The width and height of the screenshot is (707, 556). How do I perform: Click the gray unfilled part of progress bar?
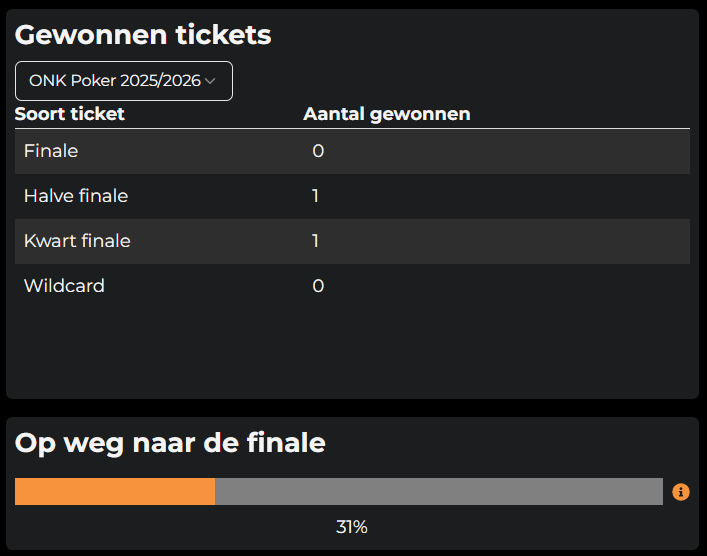click(439, 492)
